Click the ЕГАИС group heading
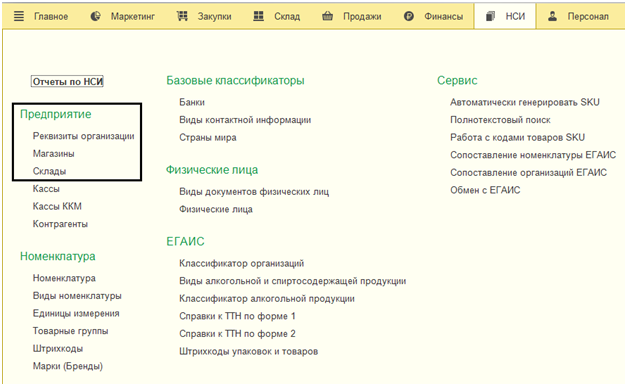The width and height of the screenshot is (627, 386). tap(185, 242)
